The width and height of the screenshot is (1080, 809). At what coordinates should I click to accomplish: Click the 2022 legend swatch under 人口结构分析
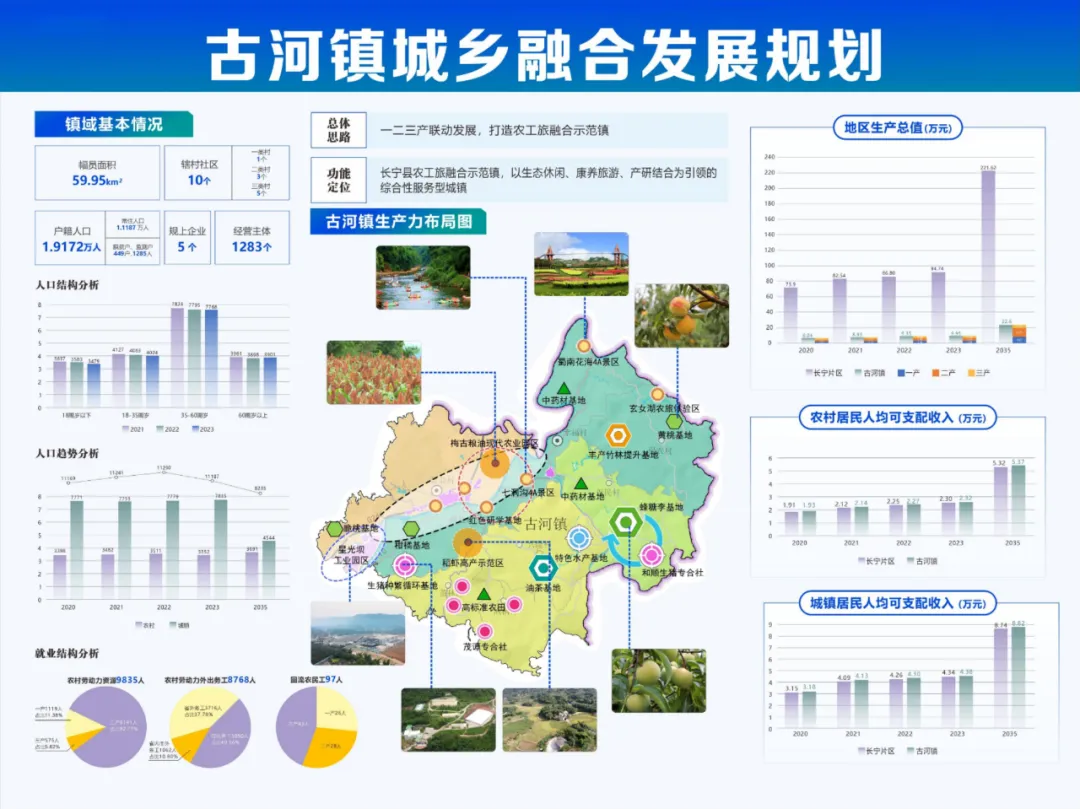160,429
